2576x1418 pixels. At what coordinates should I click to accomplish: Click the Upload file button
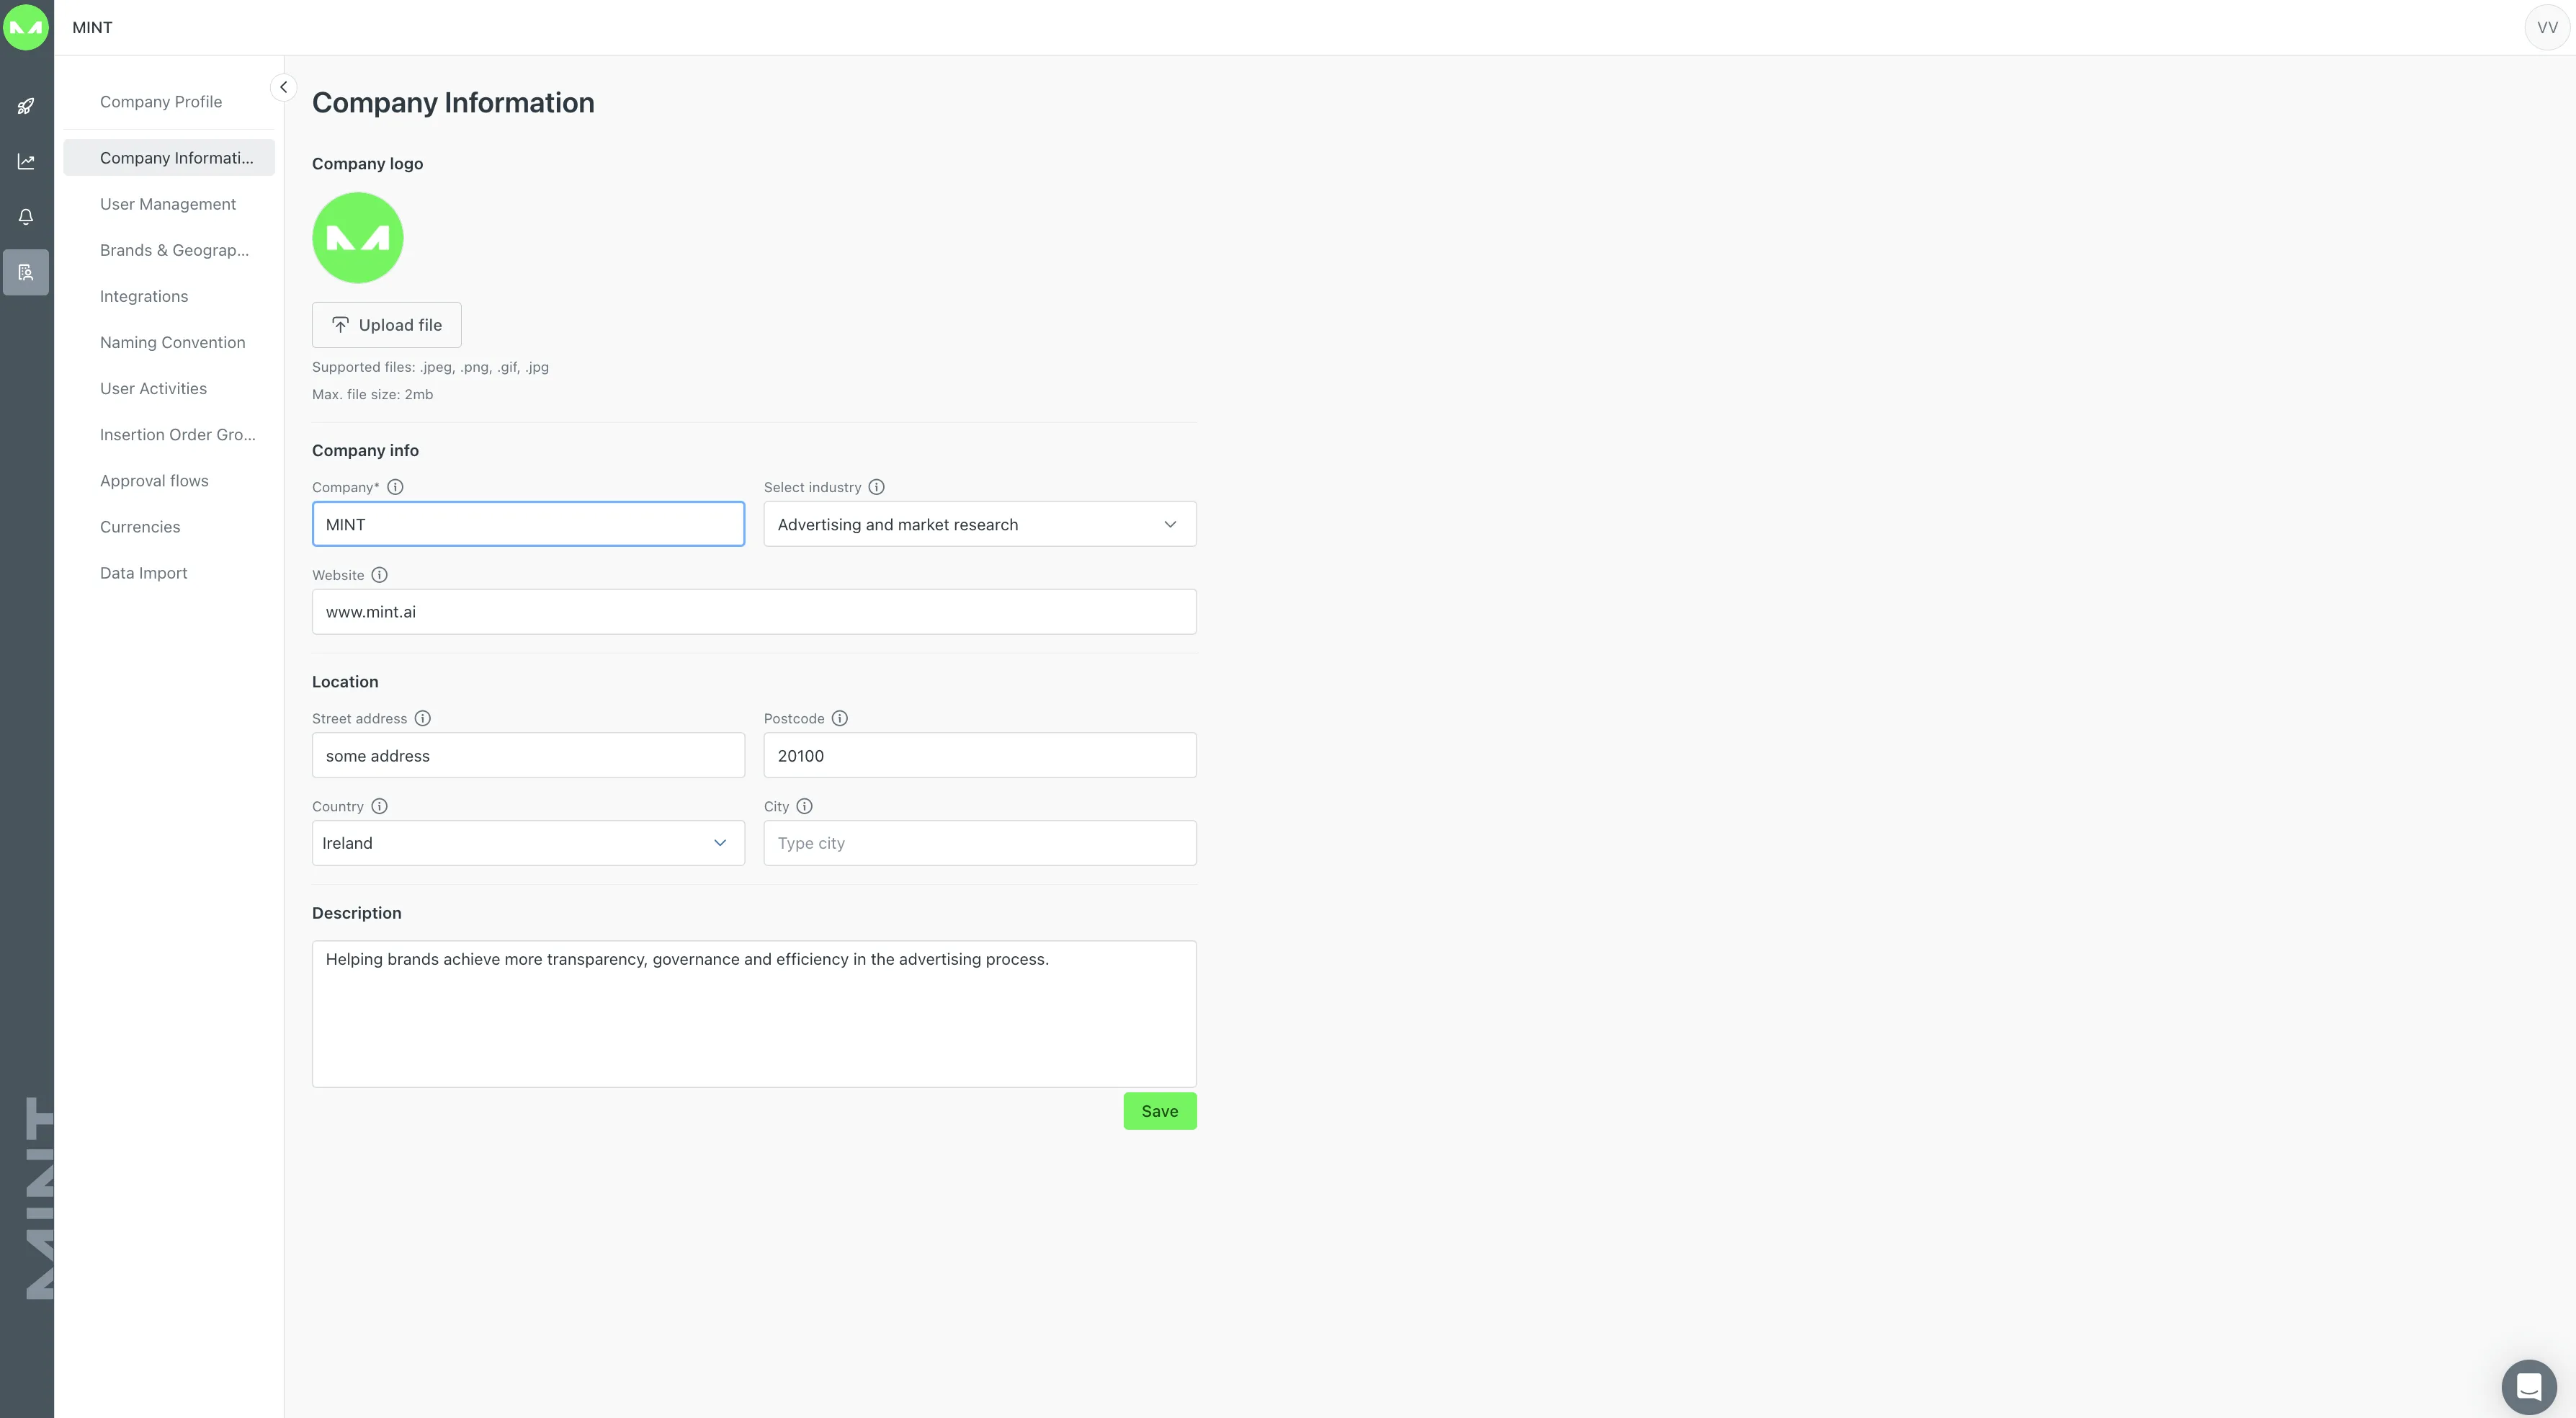click(386, 325)
